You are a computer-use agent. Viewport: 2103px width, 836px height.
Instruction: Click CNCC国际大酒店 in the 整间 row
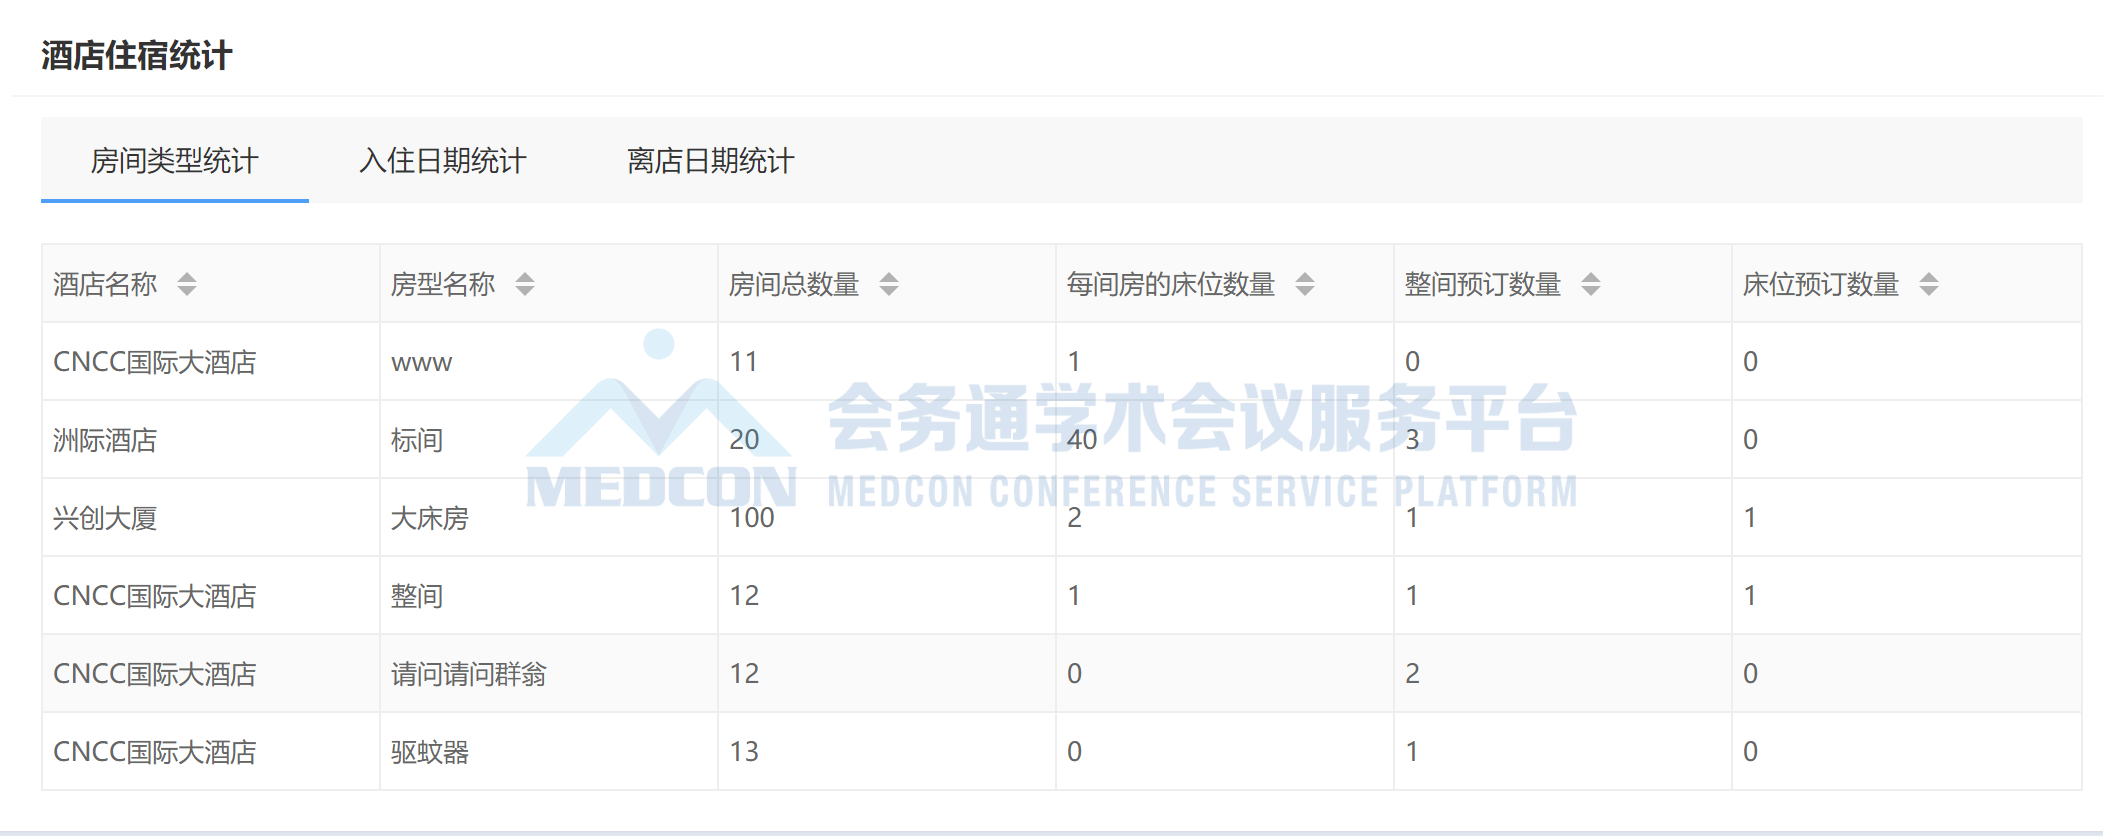point(155,596)
